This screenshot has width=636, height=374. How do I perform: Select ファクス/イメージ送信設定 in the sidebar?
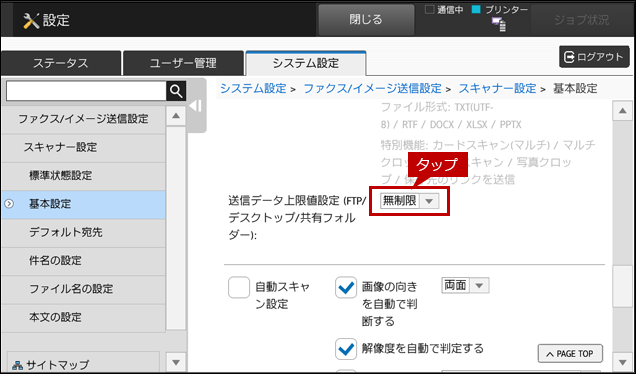(83, 119)
